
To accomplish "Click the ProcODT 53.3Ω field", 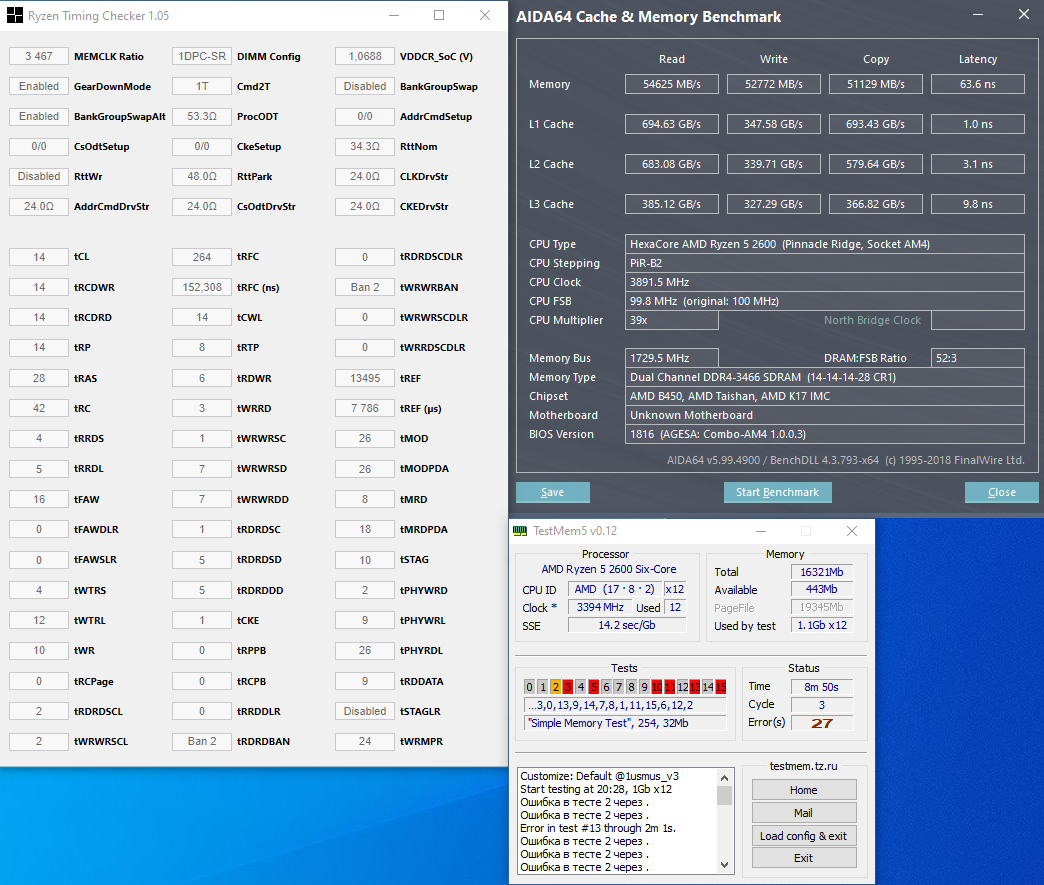I will (x=202, y=117).
